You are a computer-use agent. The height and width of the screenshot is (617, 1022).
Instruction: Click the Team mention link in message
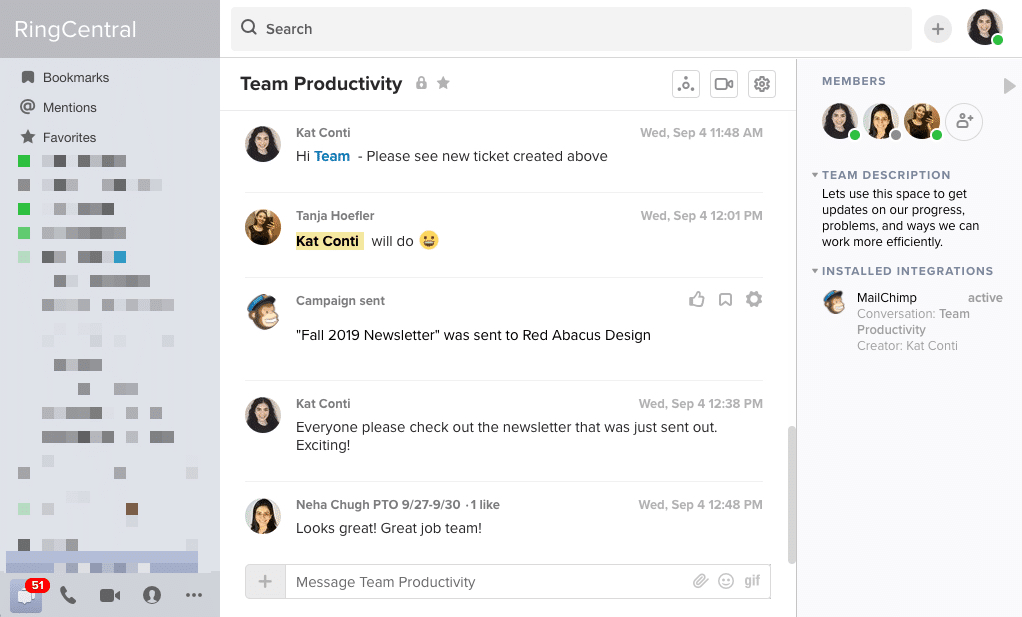332,156
